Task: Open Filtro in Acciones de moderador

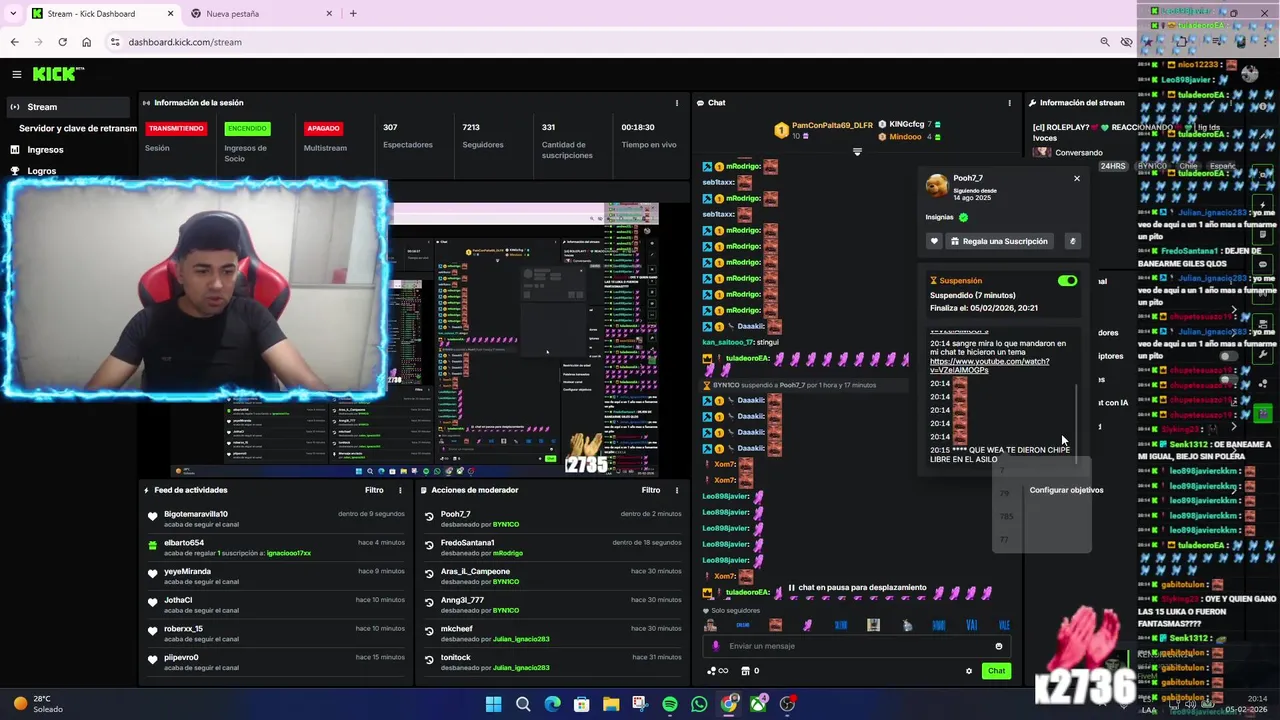Action: (651, 490)
